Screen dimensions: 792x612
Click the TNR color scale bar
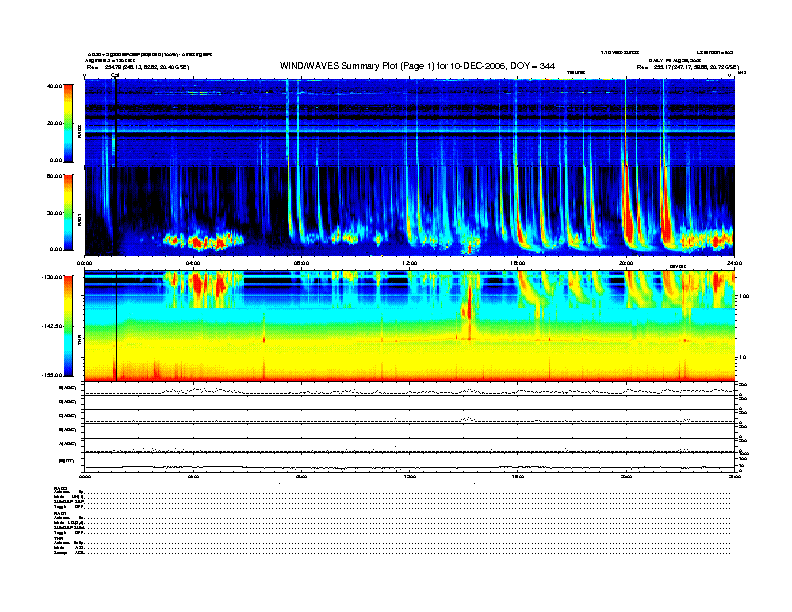click(x=68, y=326)
